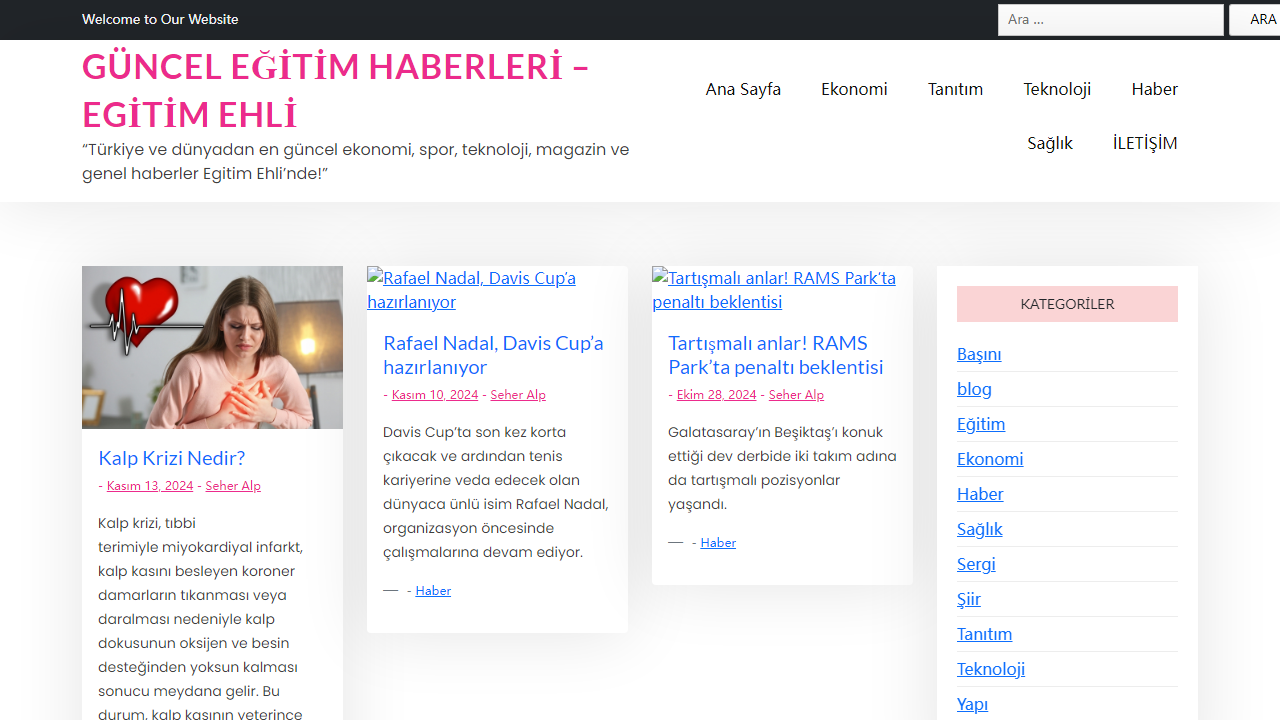This screenshot has height=720, width=1280.
Task: Click the Seher Alp author link
Action: pyautogui.click(x=233, y=485)
